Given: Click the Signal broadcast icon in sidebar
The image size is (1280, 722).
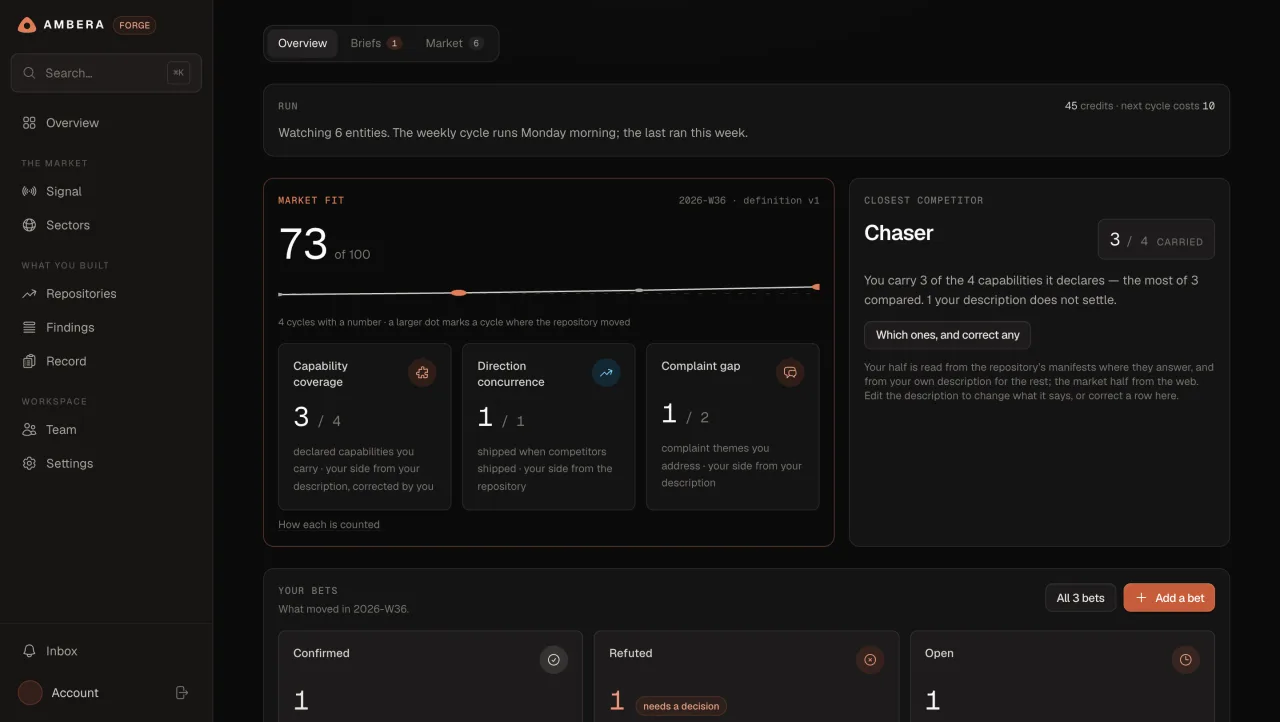Looking at the screenshot, I should click(29, 191).
